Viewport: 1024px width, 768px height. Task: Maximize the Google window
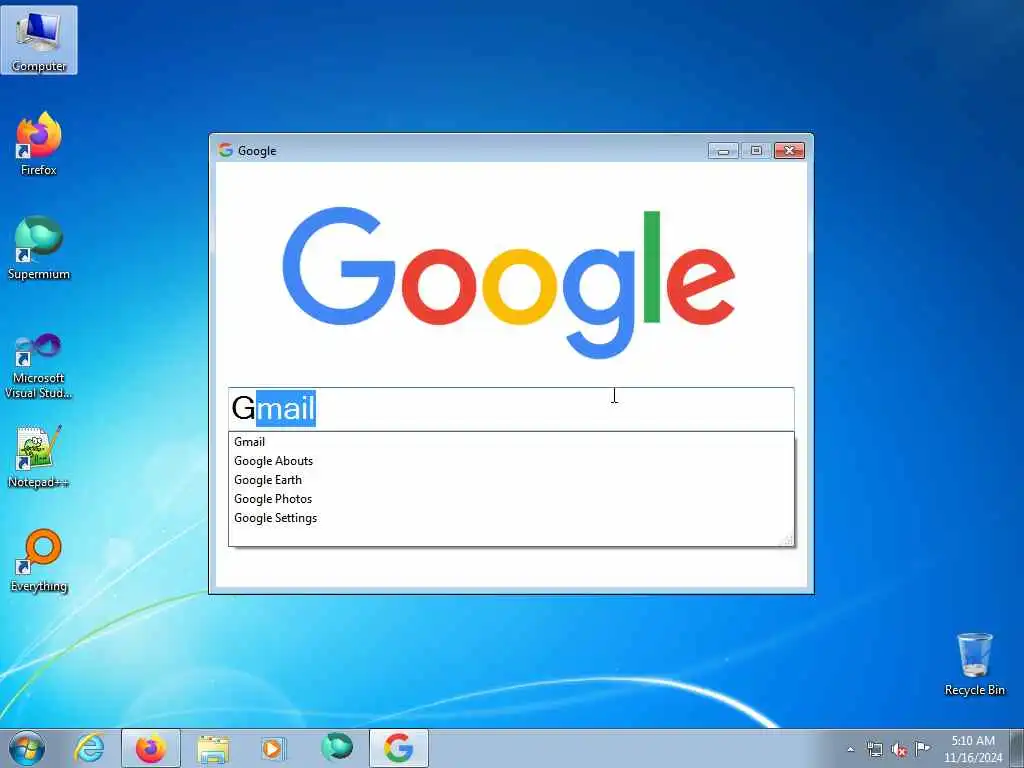pyautogui.click(x=756, y=151)
